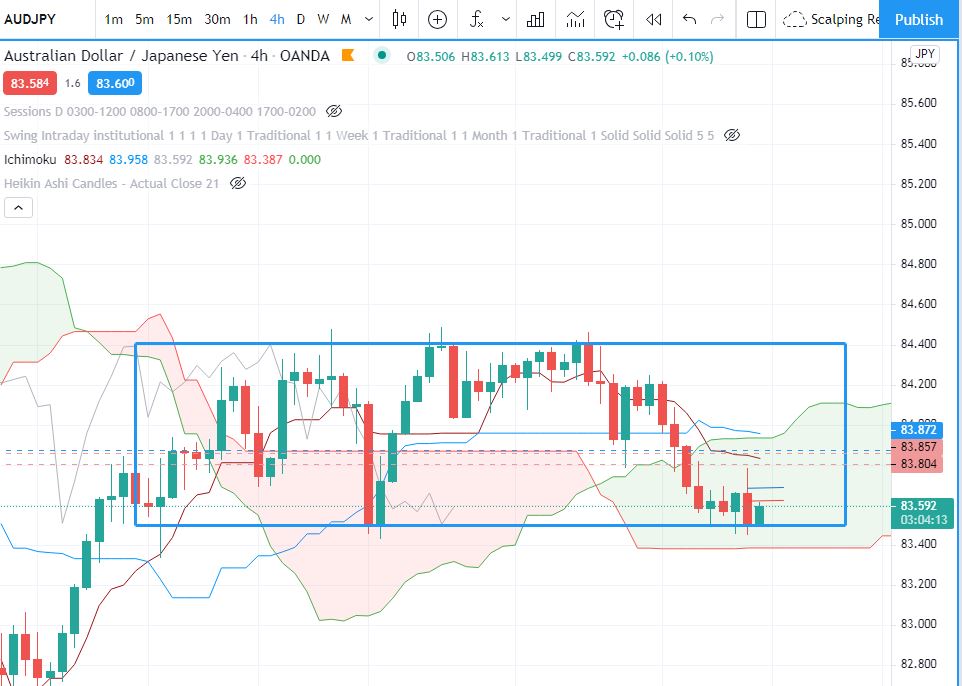The image size is (962, 686).
Task: Click the Scalping layout name
Action: (x=845, y=20)
